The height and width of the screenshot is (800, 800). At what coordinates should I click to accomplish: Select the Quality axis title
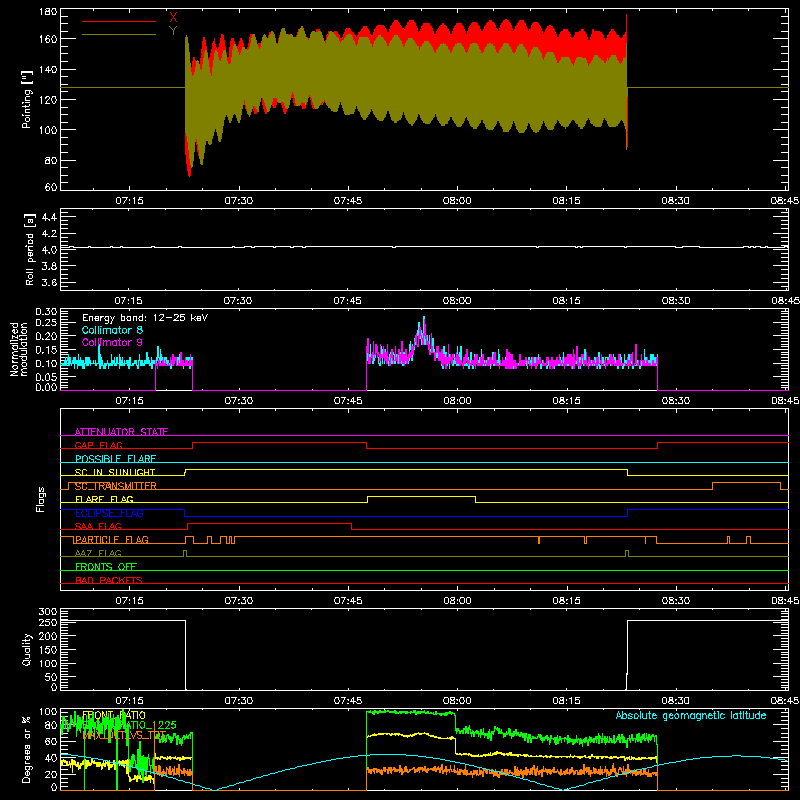27,649
